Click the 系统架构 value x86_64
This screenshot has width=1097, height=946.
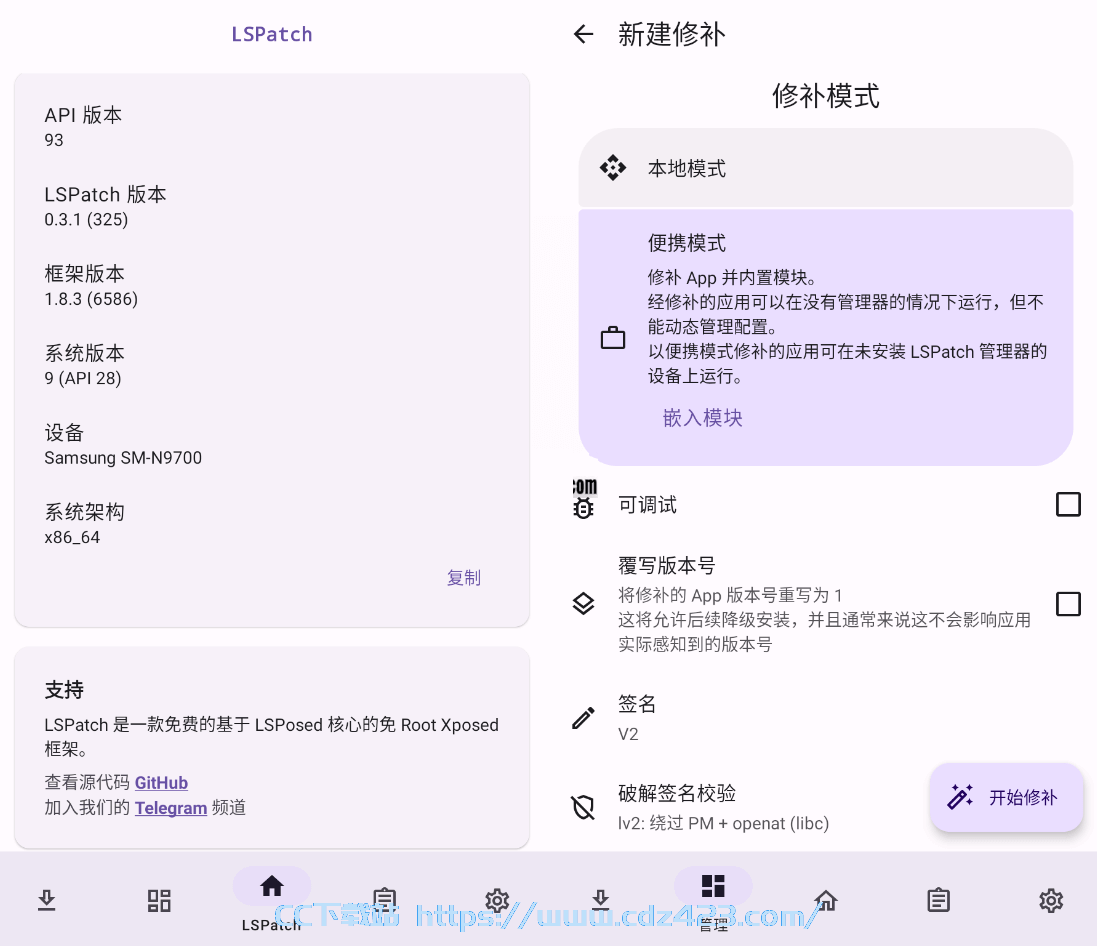pyautogui.click(x=72, y=537)
